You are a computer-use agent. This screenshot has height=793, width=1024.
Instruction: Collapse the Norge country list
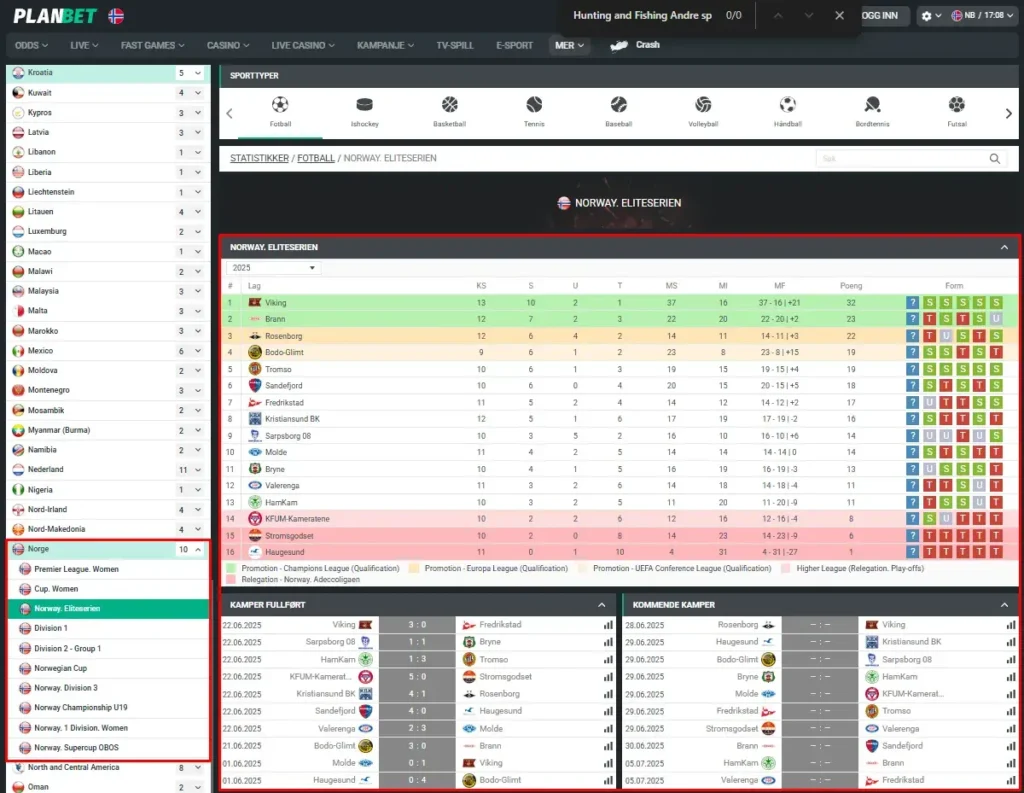pyautogui.click(x=198, y=549)
